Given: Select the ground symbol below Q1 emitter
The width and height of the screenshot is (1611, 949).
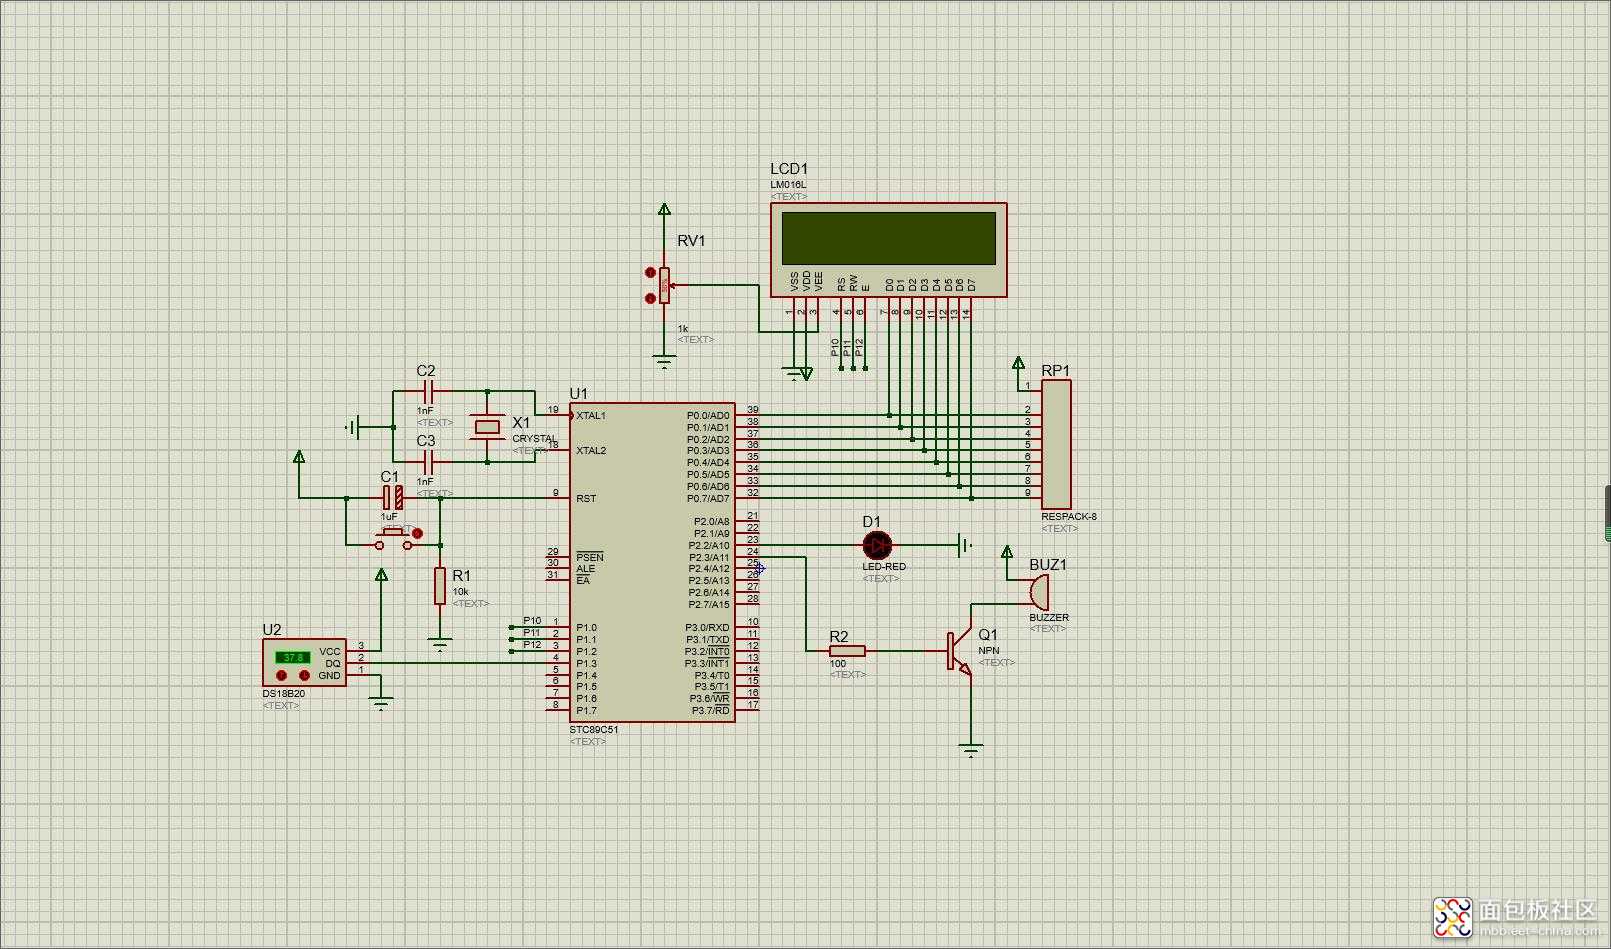Looking at the screenshot, I should point(970,749).
